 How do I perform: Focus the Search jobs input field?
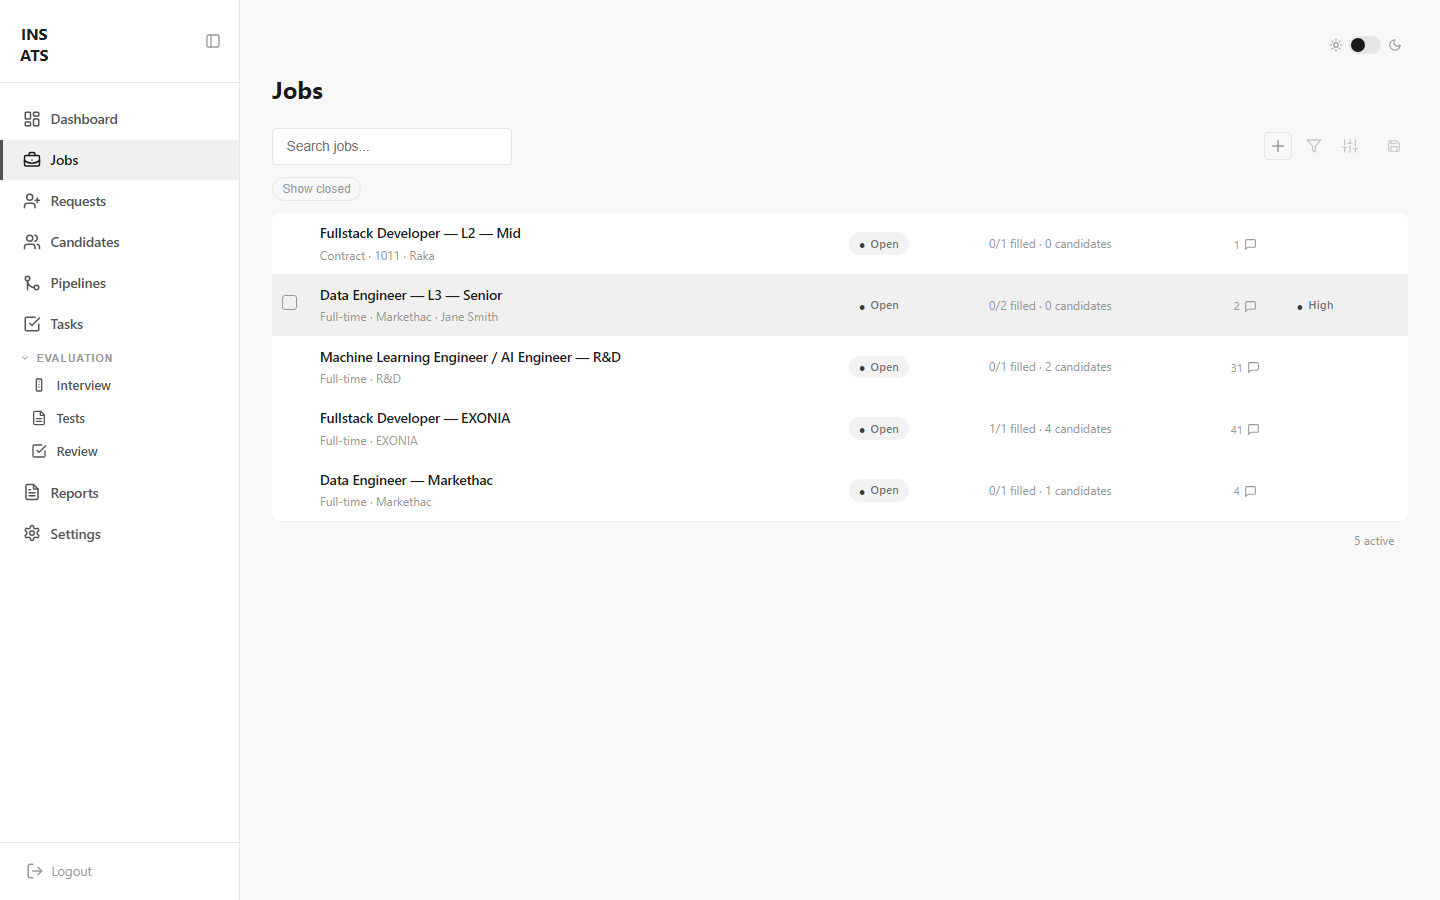(392, 146)
